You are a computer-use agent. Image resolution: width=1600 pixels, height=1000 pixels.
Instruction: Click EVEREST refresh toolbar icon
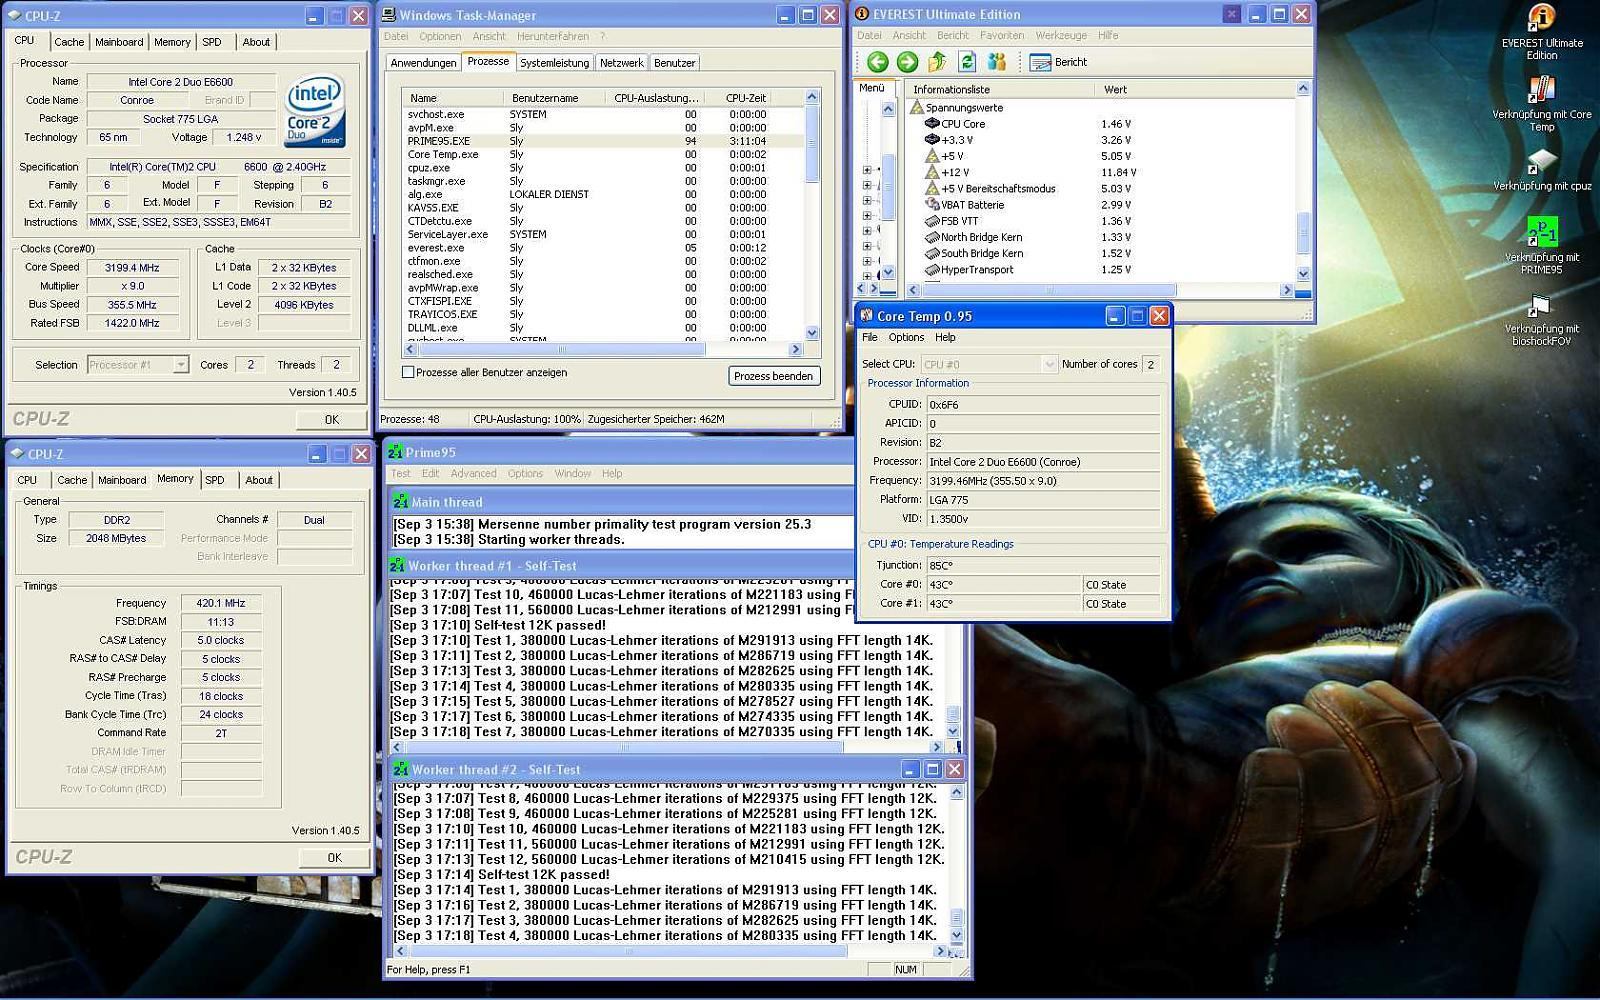pyautogui.click(x=967, y=62)
